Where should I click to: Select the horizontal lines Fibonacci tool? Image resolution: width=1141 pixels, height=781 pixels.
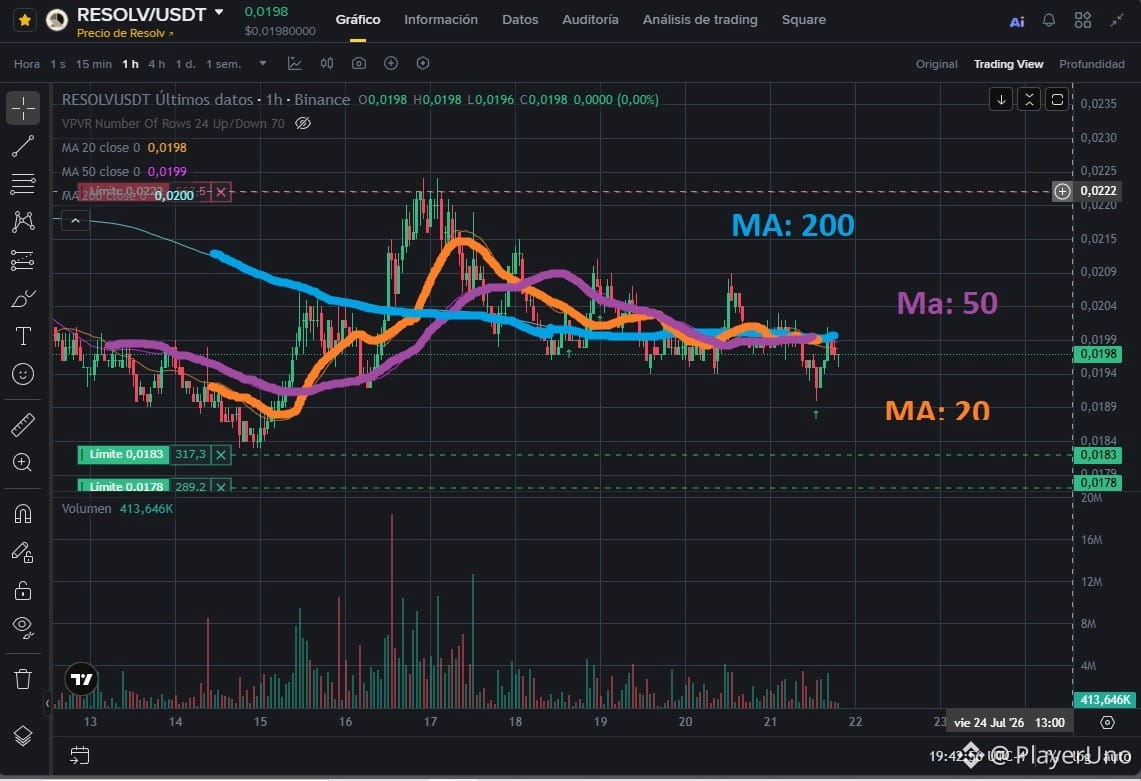coord(23,183)
